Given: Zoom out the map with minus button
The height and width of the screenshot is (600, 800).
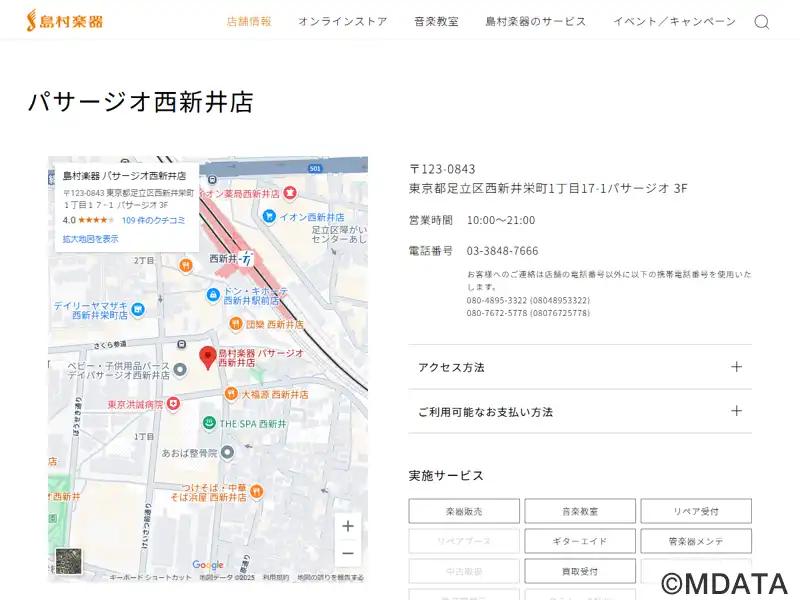Looking at the screenshot, I should point(348,553).
